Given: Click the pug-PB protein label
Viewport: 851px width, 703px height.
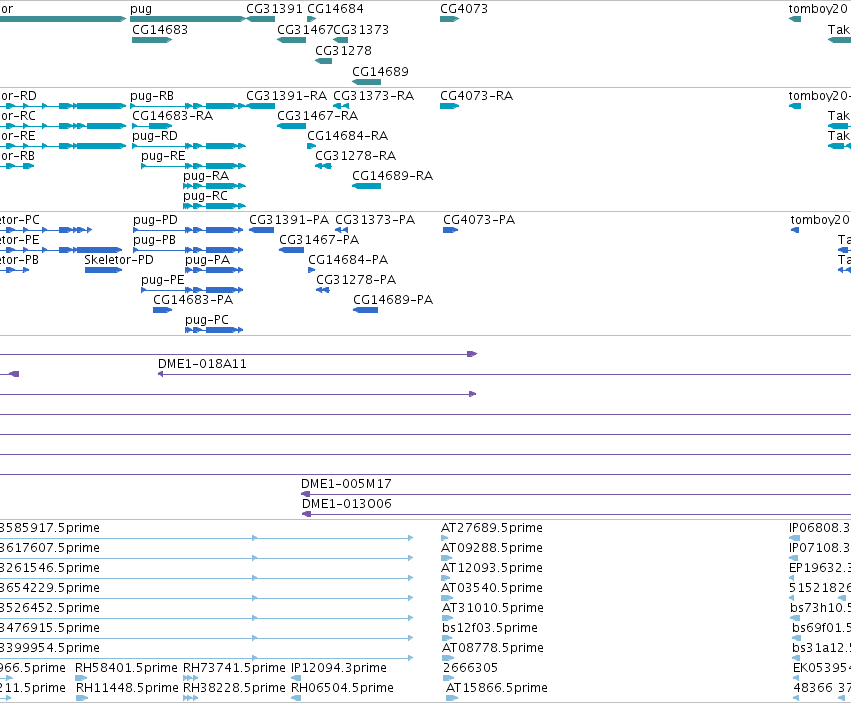Looking at the screenshot, I should 155,240.
